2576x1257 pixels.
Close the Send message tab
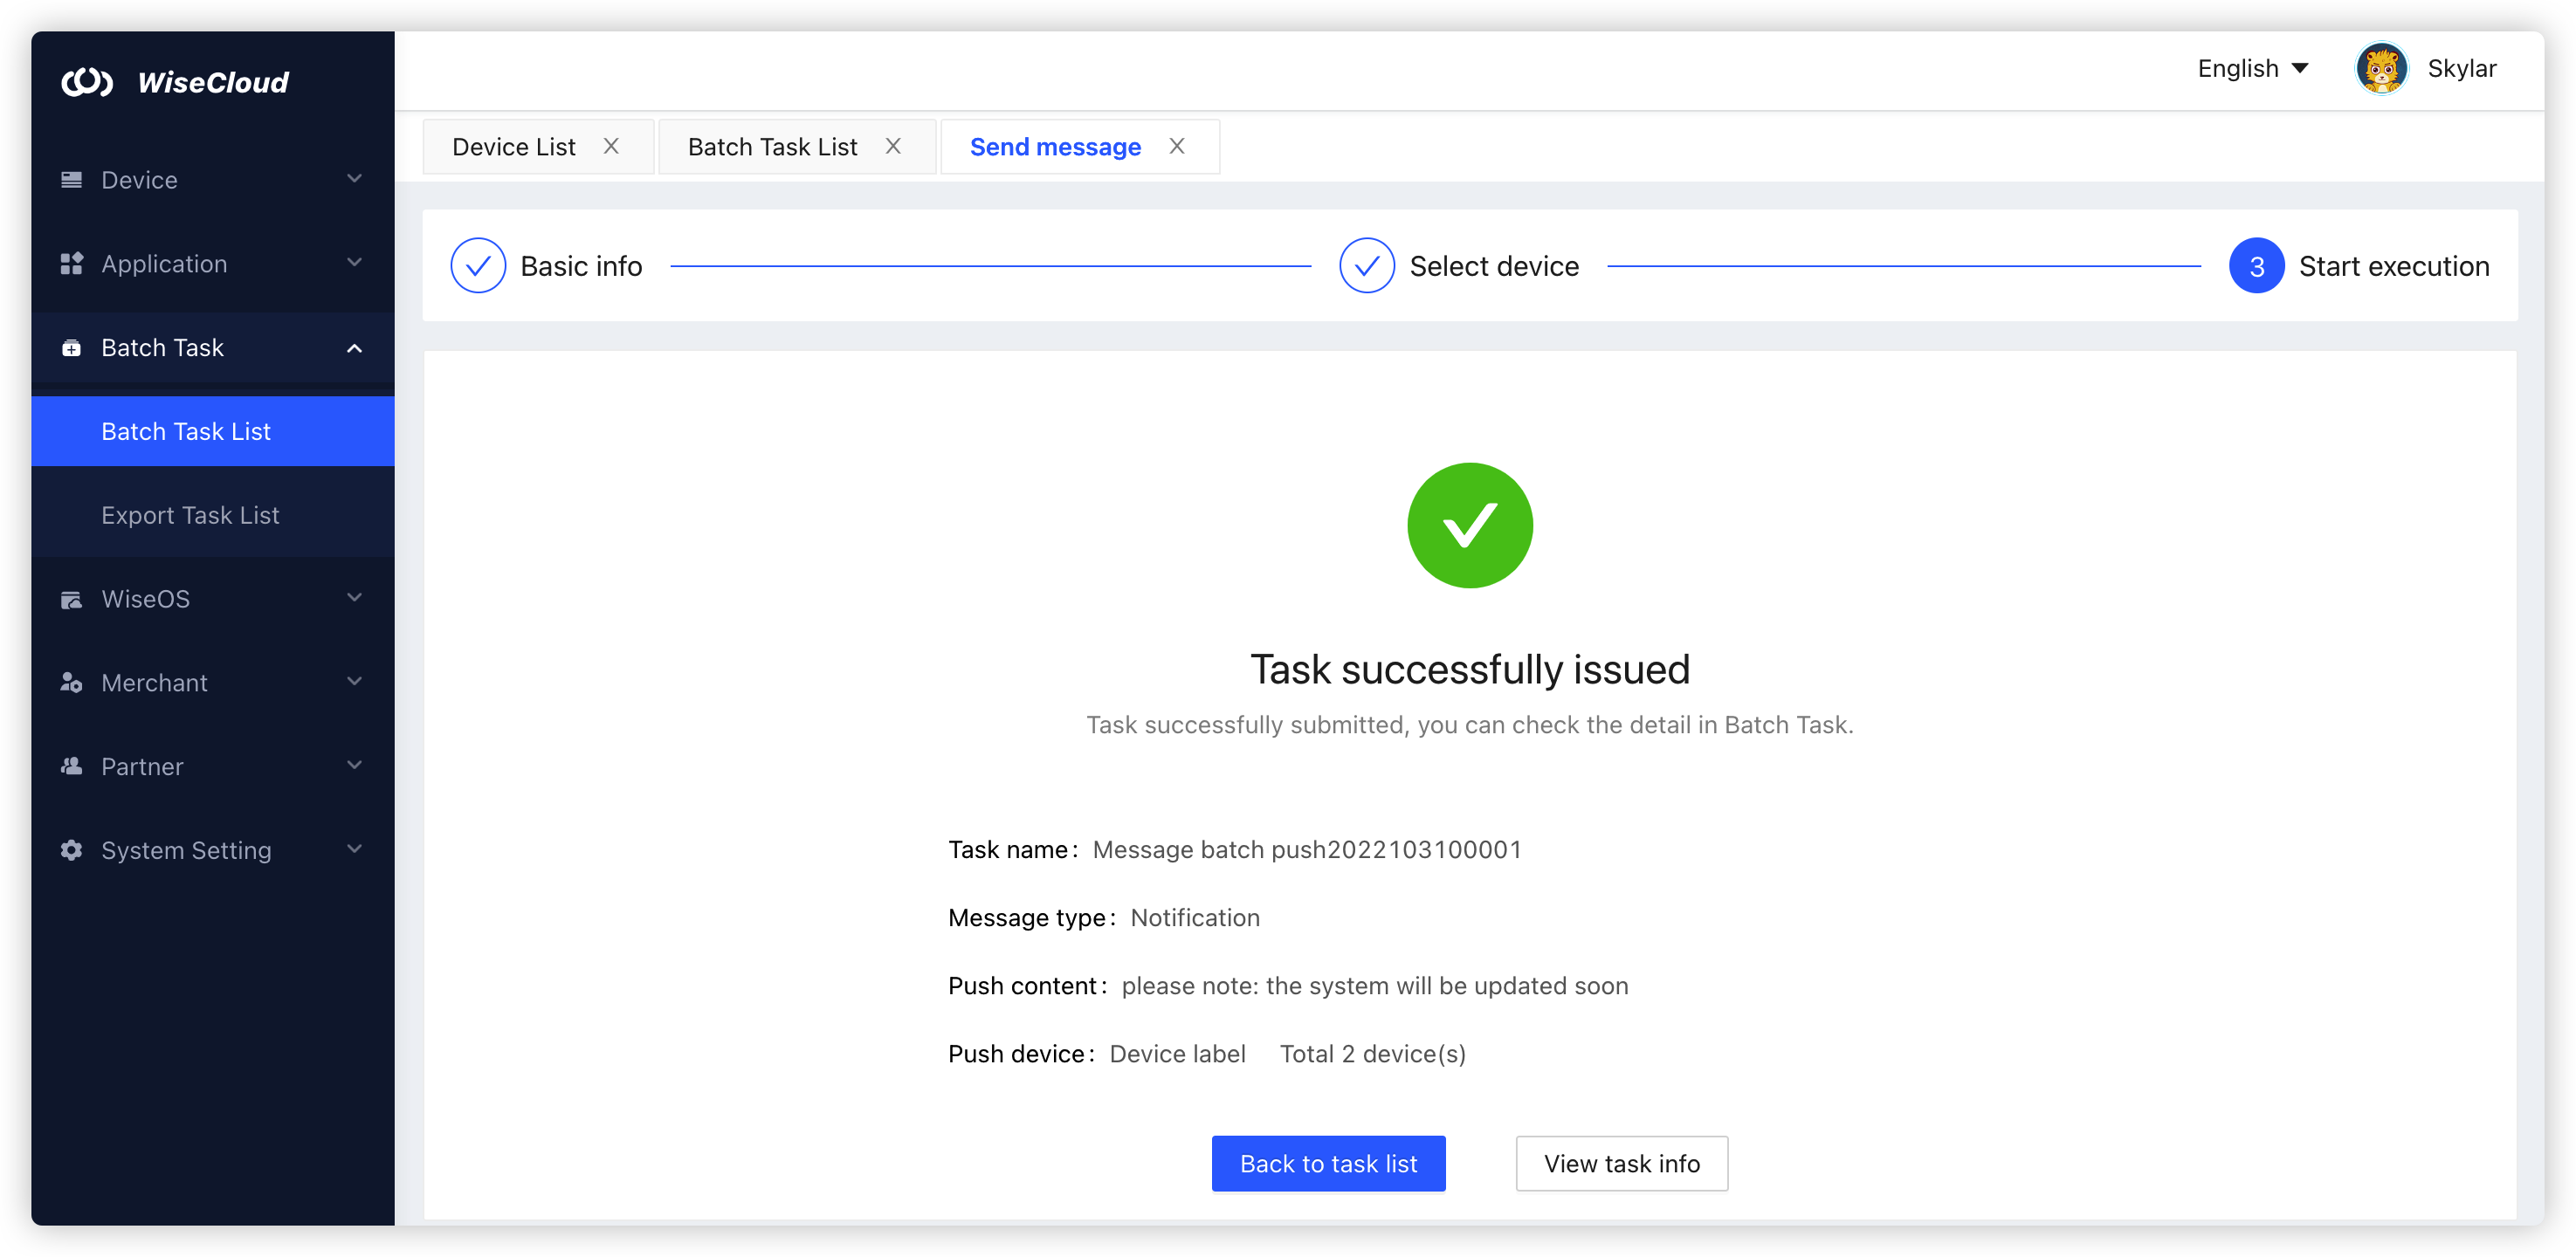point(1177,146)
